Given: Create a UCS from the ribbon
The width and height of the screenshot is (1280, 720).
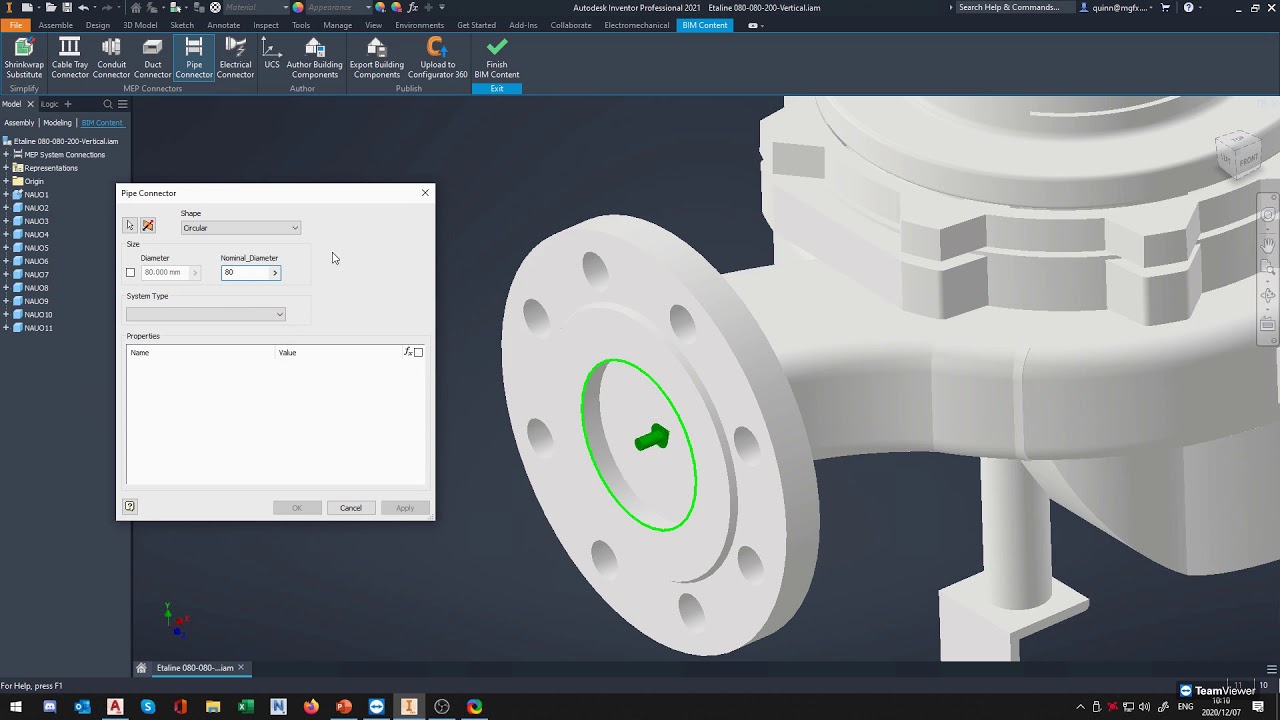Looking at the screenshot, I should click(x=271, y=54).
